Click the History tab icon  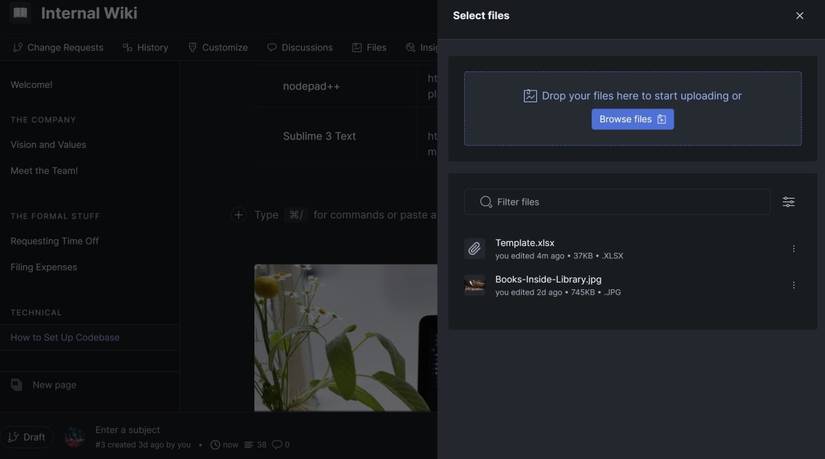coord(127,47)
